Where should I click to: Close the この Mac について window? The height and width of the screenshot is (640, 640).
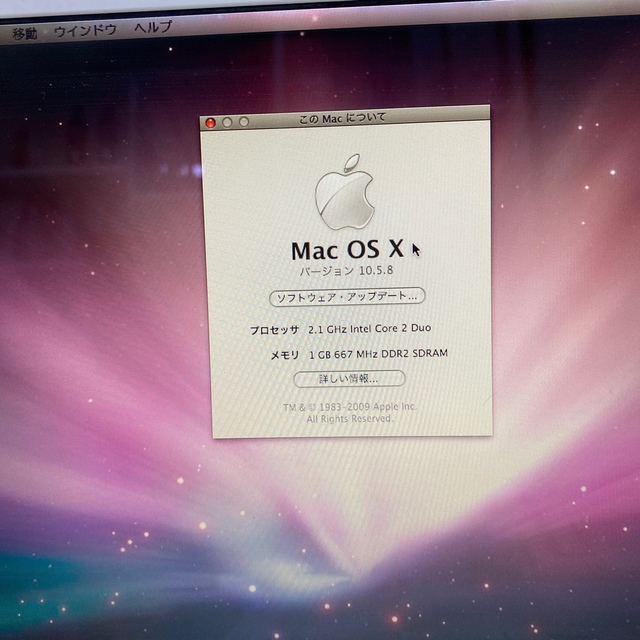click(x=211, y=123)
